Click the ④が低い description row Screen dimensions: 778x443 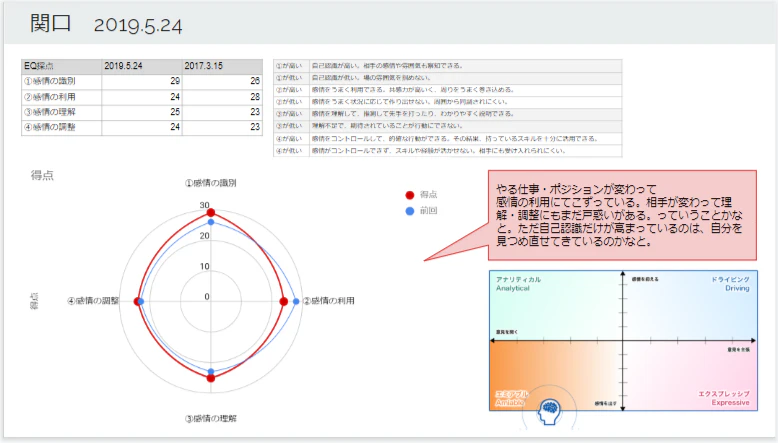coord(448,151)
